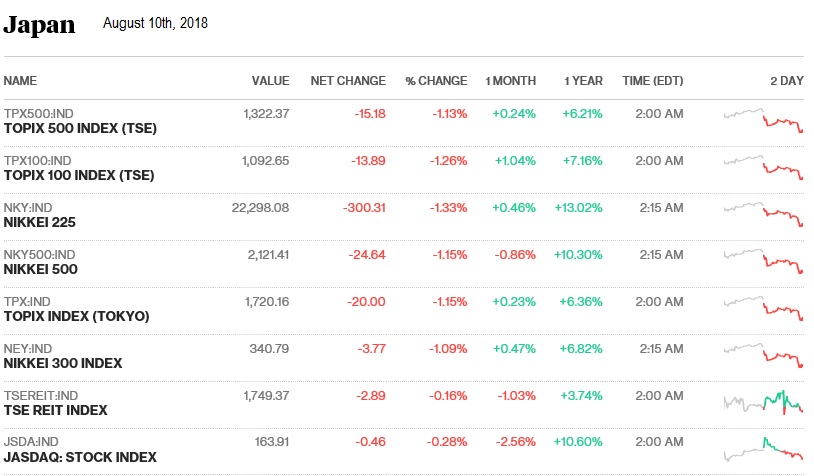The image size is (814, 476).
Task: Open the JASDAQ: STOCK INDEX link
Action: 80,457
